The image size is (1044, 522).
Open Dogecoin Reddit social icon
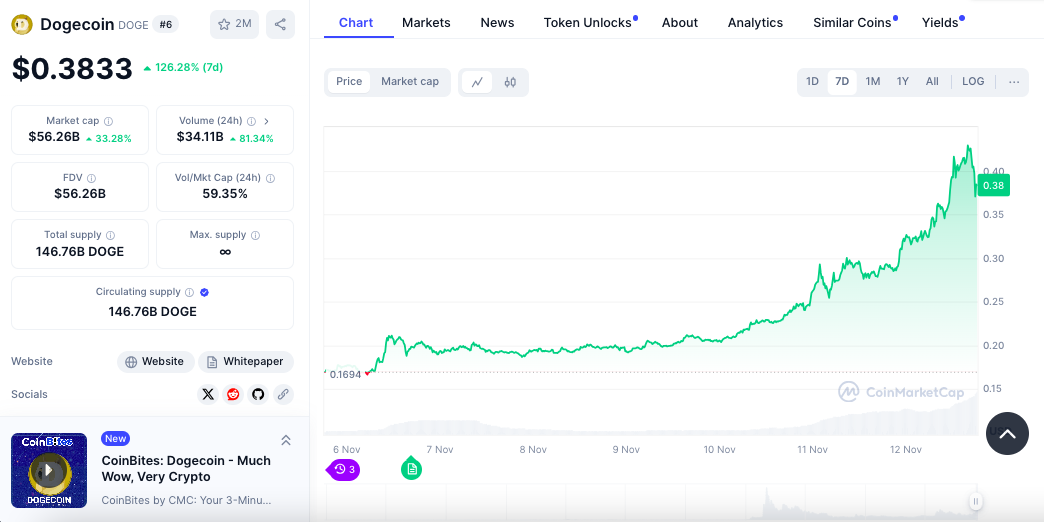233,394
